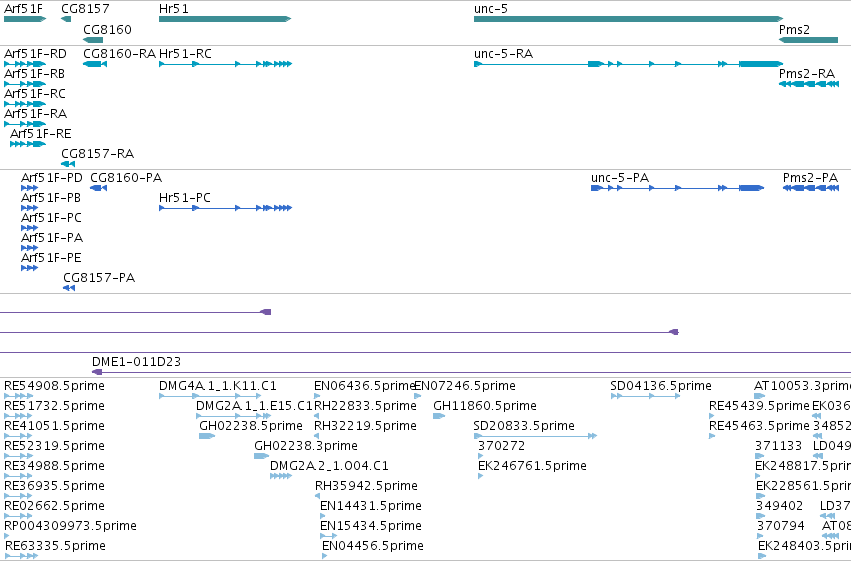Viewport: 851px width, 561px height.
Task: Select the GH11860.5prime label
Action: 485,406
